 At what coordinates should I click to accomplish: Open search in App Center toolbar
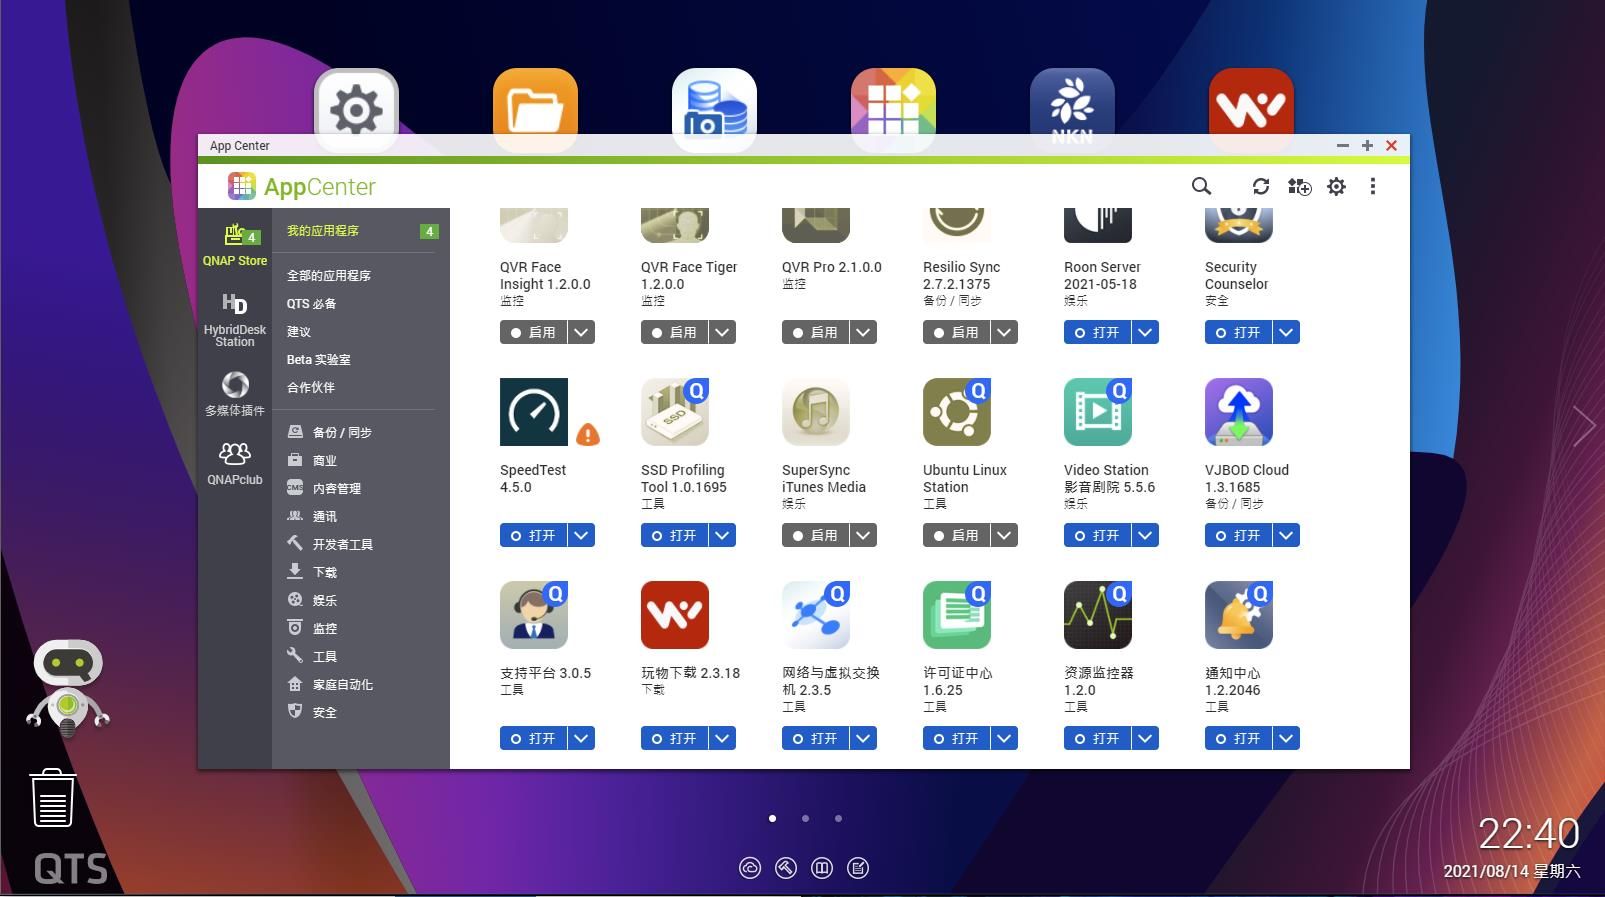[x=1201, y=186]
